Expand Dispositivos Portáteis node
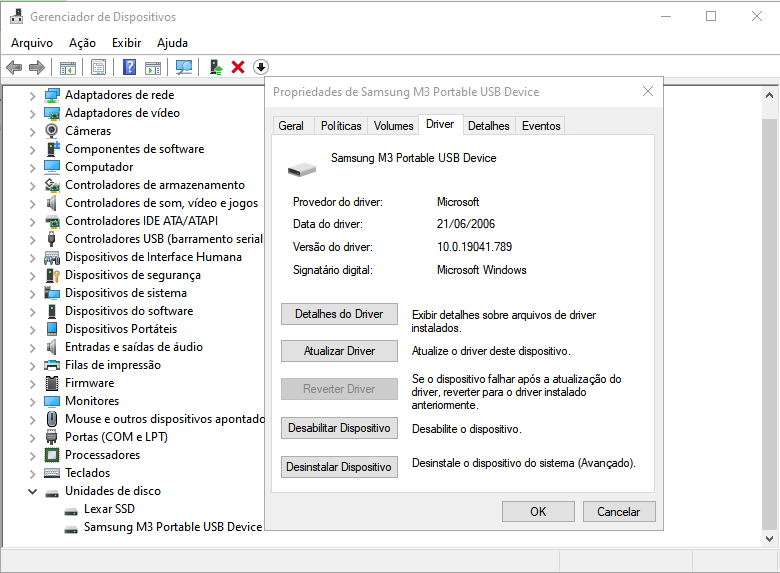Screen dimensions: 780x573 click(x=32, y=329)
